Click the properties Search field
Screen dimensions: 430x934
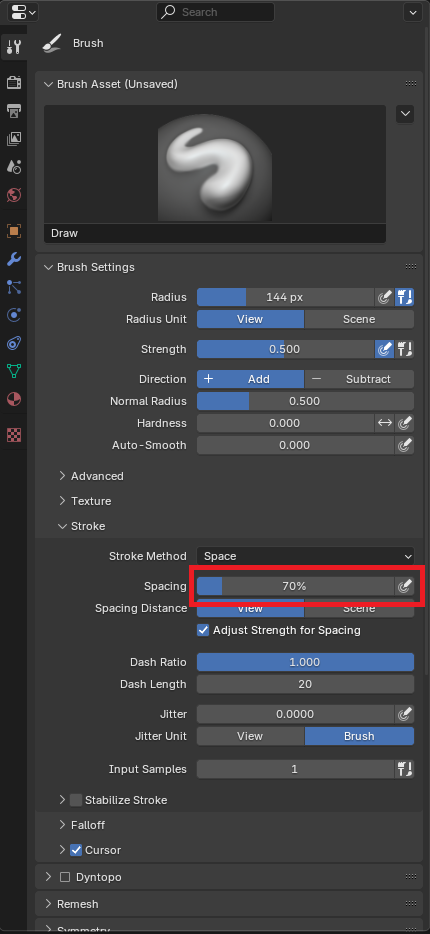pos(215,12)
